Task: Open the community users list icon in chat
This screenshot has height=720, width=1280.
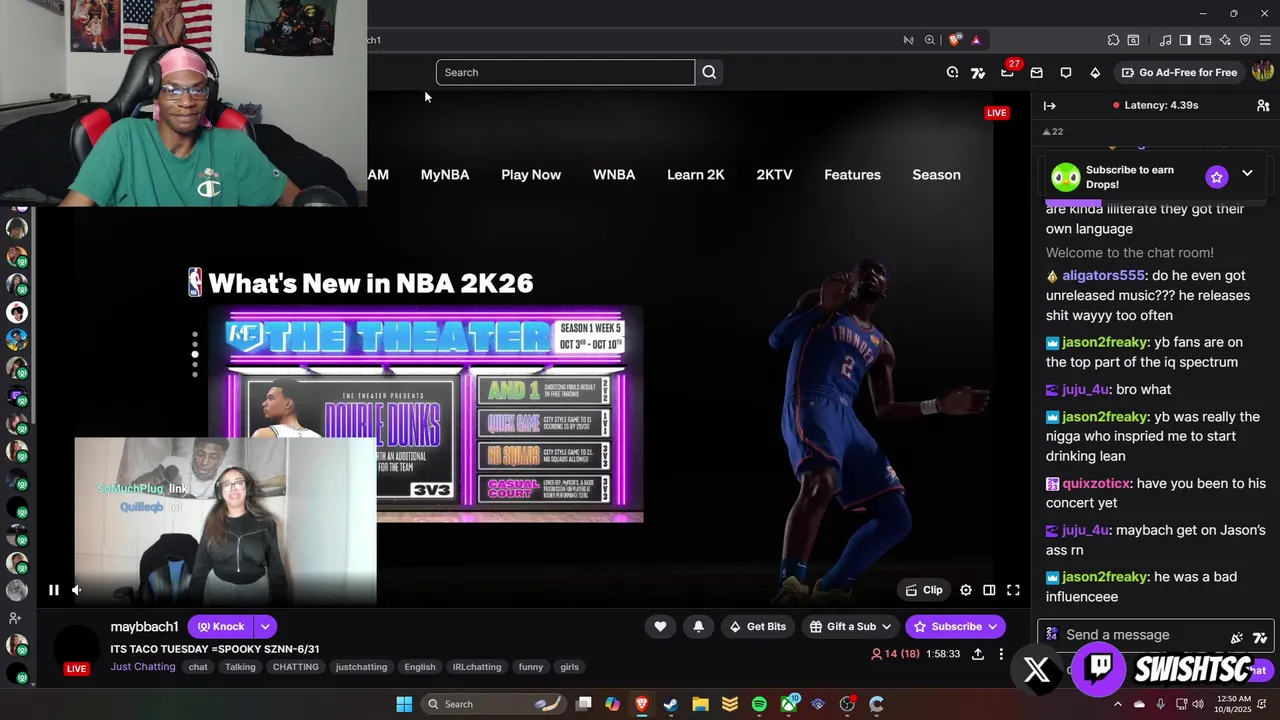Action: 1263,105
